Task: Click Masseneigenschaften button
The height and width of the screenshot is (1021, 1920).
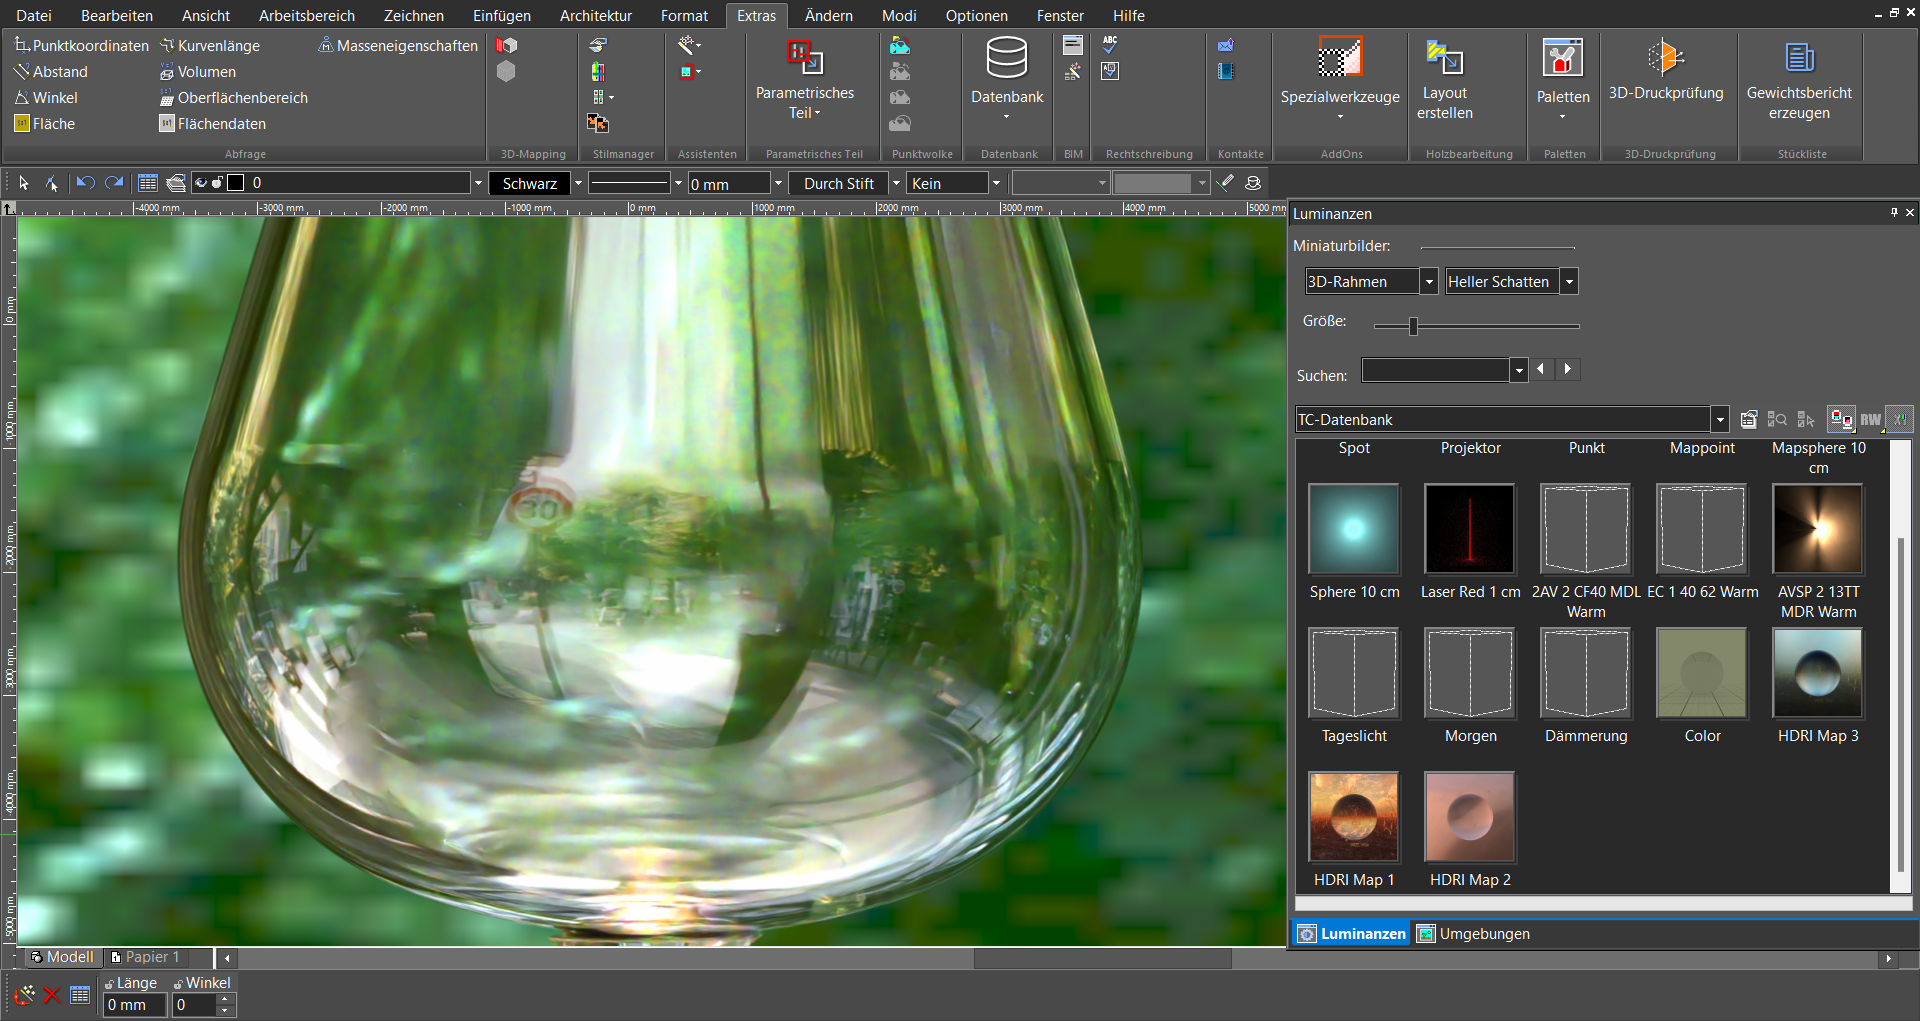Action: [398, 45]
